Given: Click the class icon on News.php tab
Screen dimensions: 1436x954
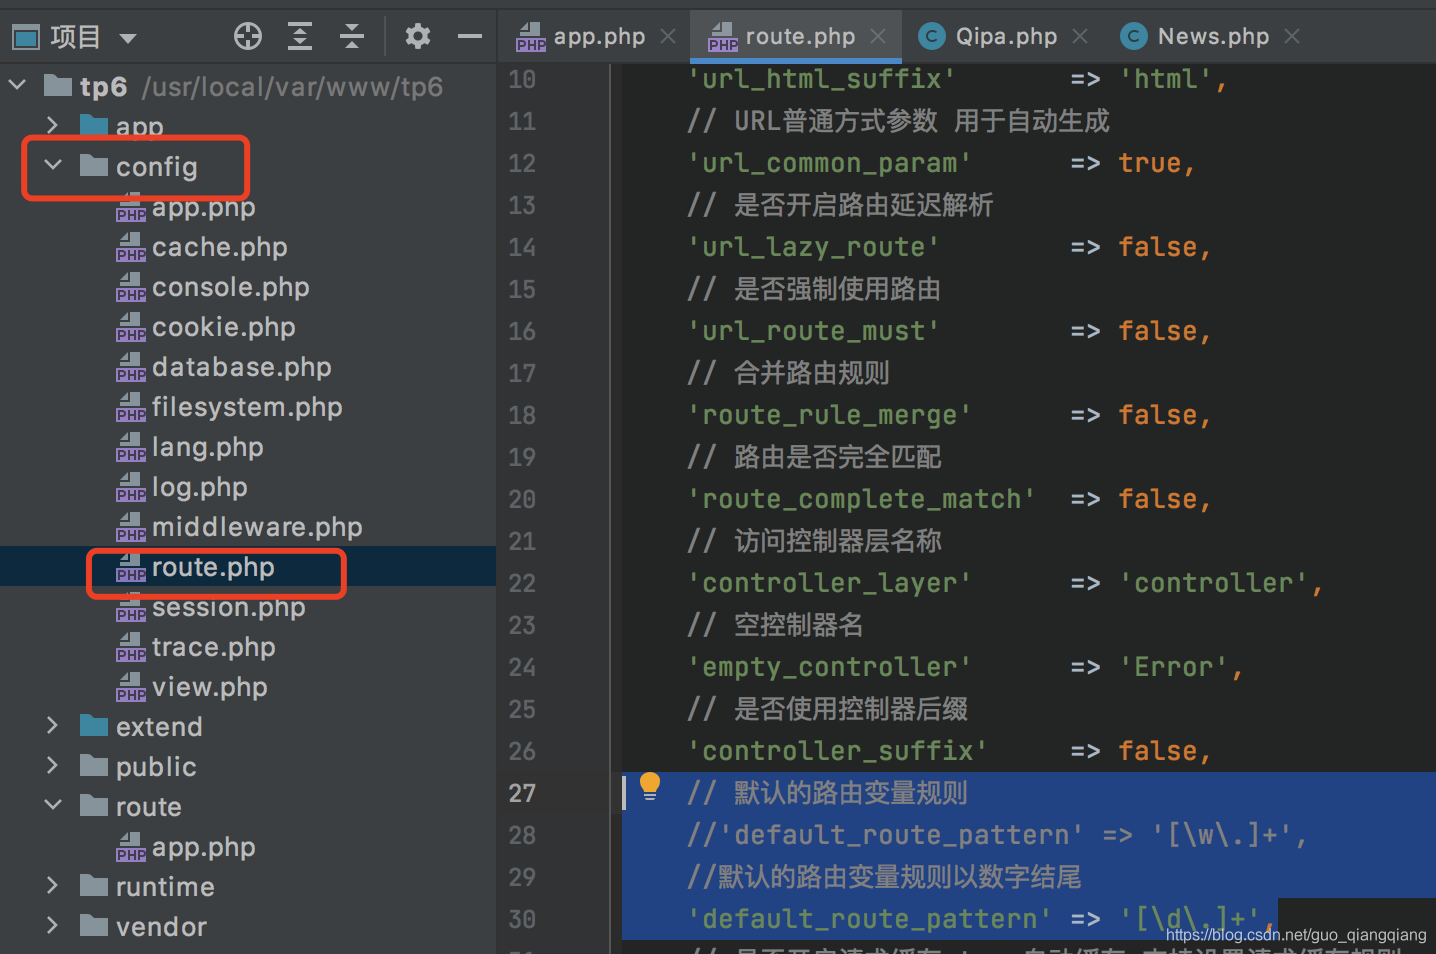Looking at the screenshot, I should point(1134,37).
